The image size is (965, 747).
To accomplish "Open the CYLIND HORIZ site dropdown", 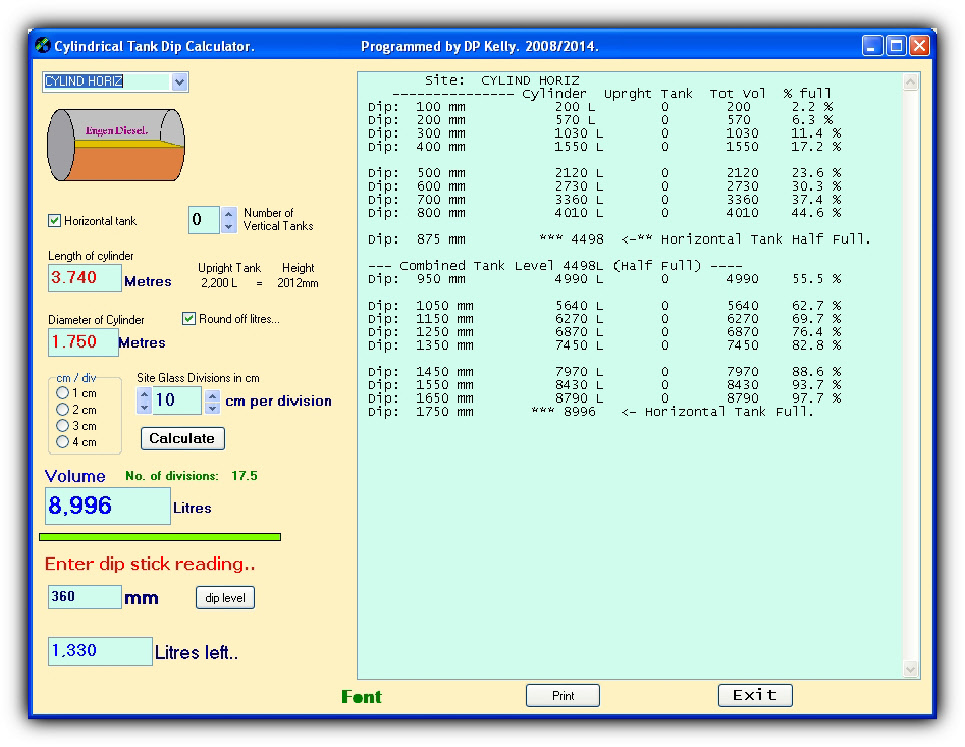I will pyautogui.click(x=180, y=81).
